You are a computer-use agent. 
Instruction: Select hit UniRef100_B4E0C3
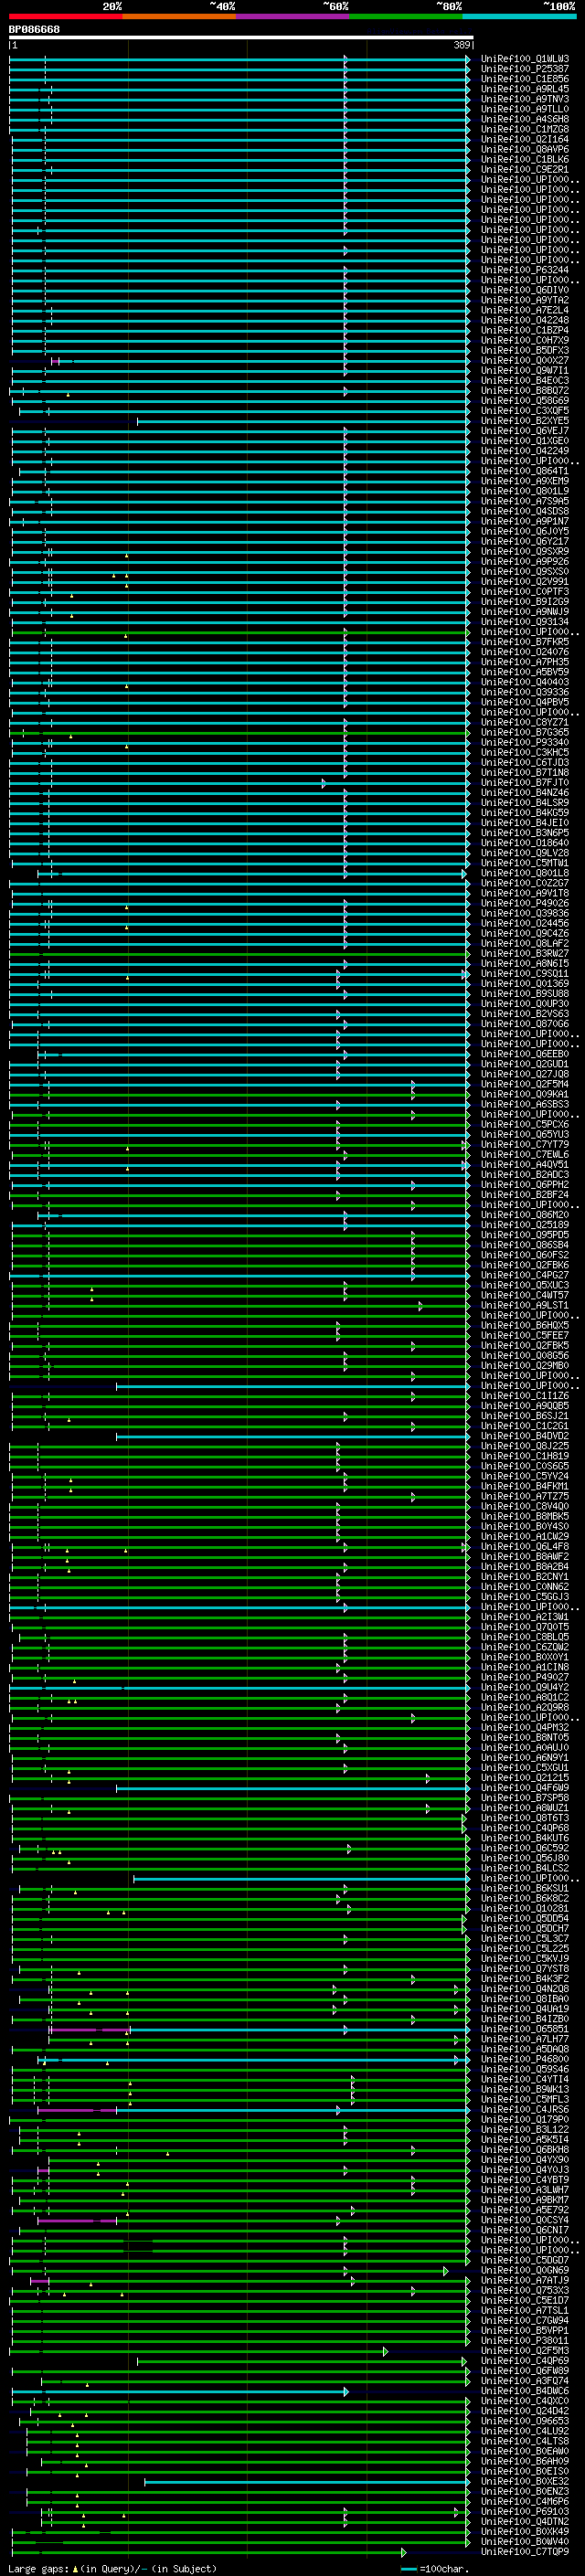(525, 380)
